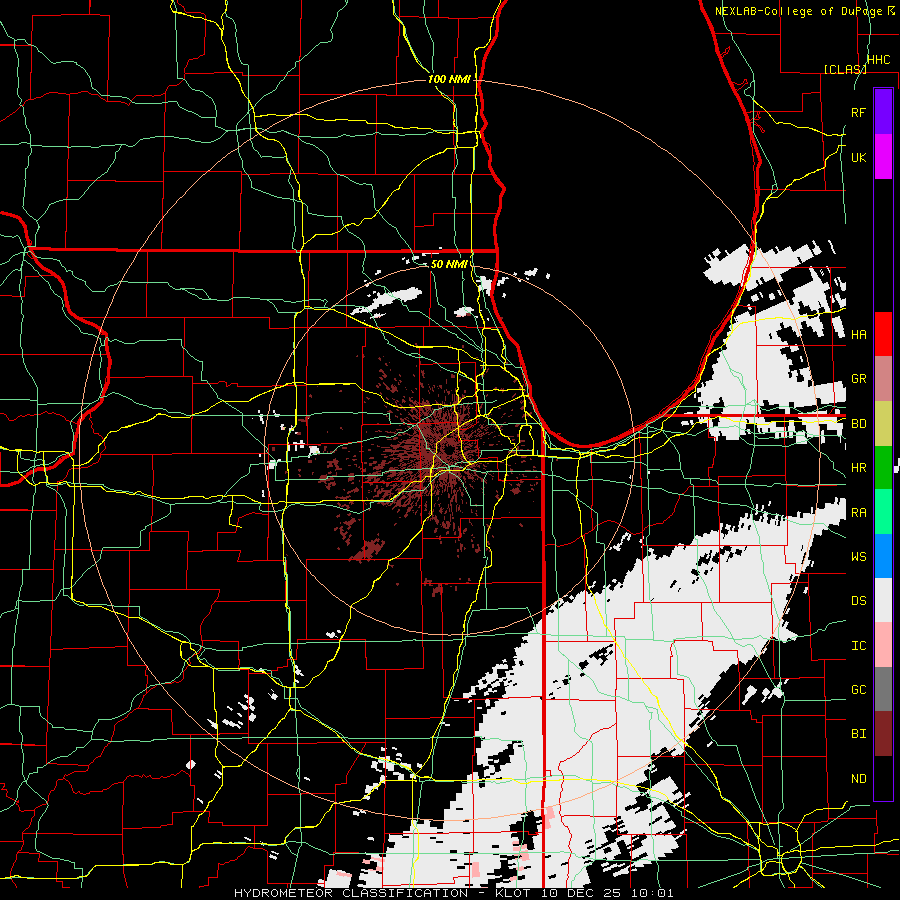Click the "[CLAS]" legend heading

click(845, 69)
